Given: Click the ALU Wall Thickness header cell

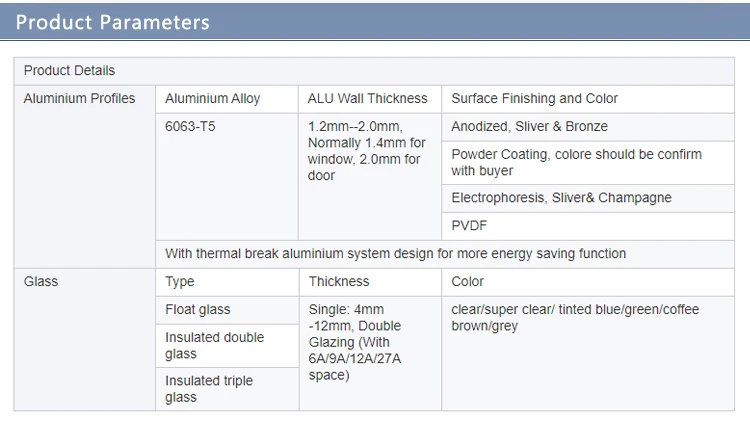Looking at the screenshot, I should [x=370, y=99].
